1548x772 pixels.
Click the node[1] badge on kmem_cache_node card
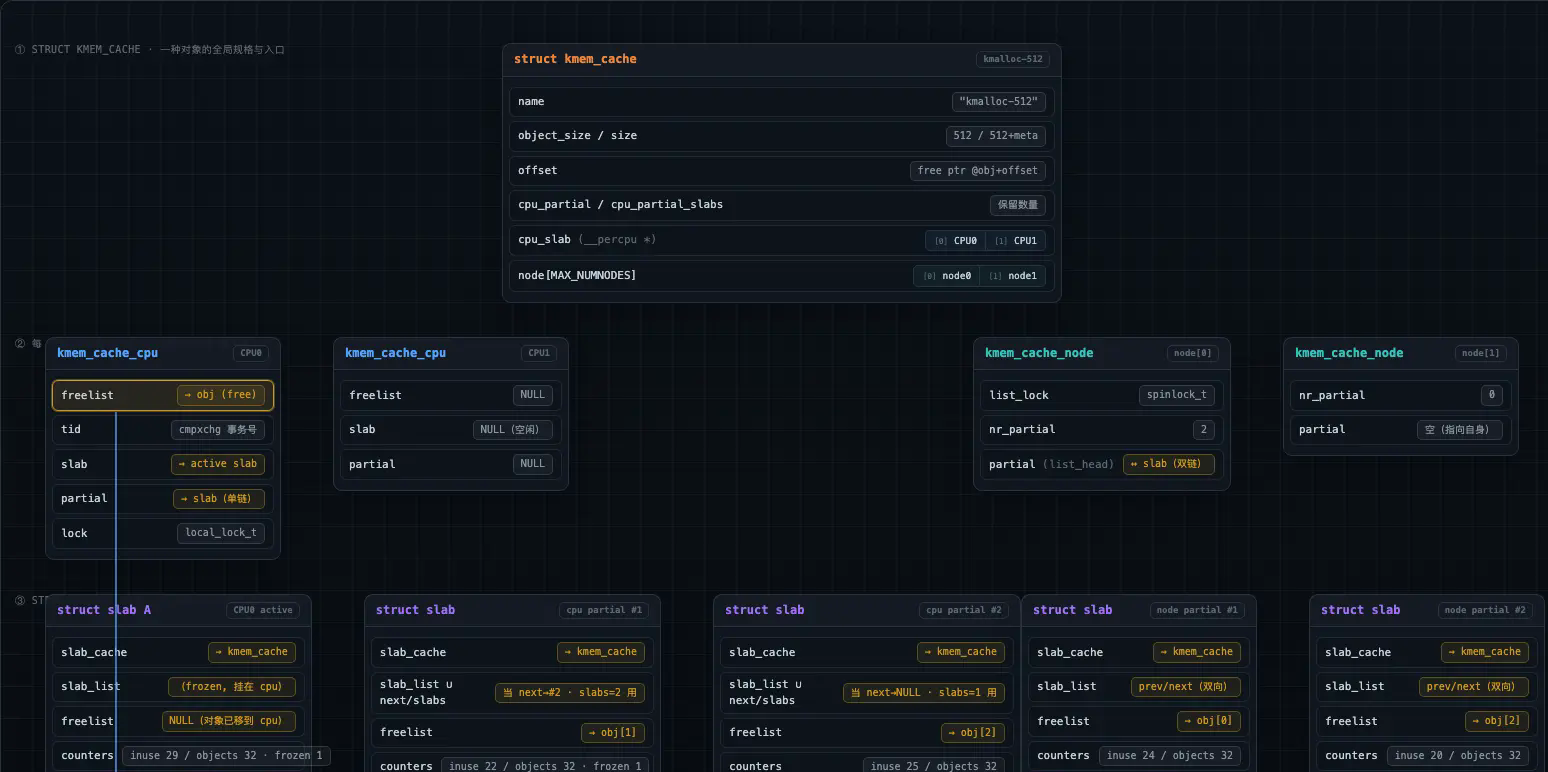pyautogui.click(x=1481, y=353)
